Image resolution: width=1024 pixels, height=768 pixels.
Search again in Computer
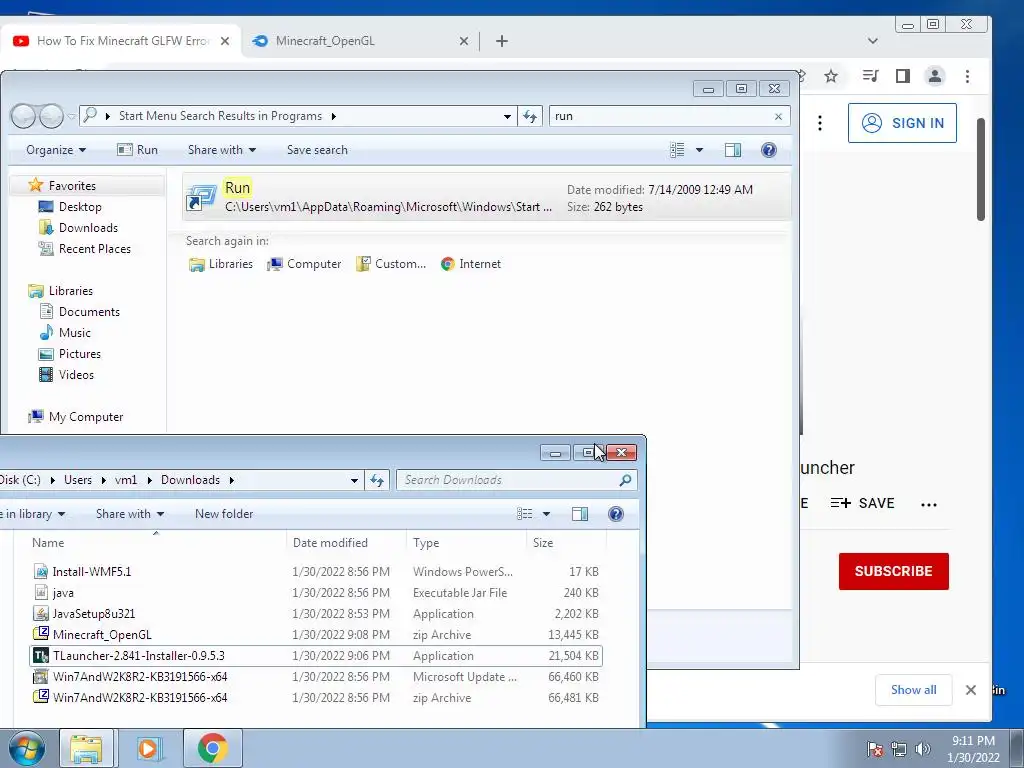(x=304, y=264)
